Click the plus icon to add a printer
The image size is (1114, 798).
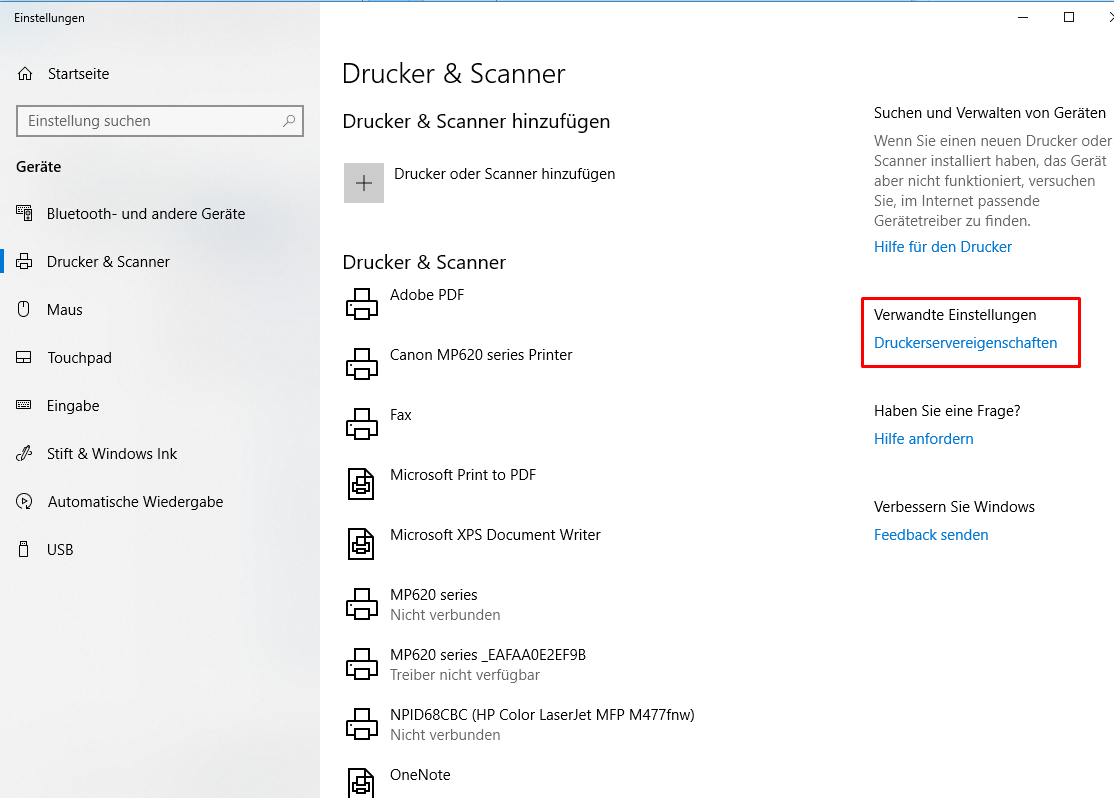(x=364, y=183)
